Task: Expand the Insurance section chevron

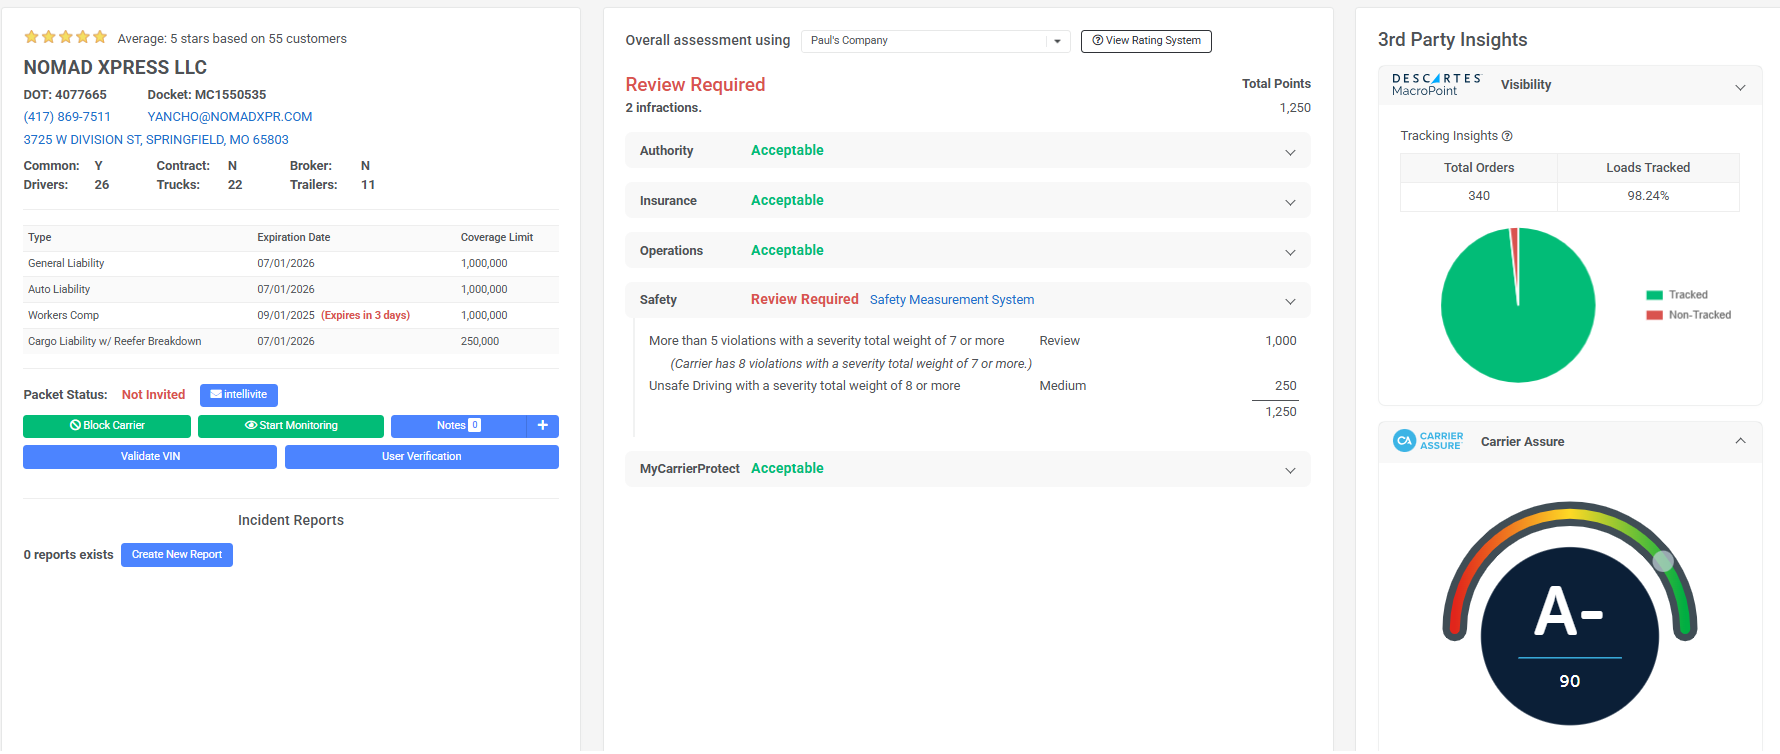Action: [1290, 202]
